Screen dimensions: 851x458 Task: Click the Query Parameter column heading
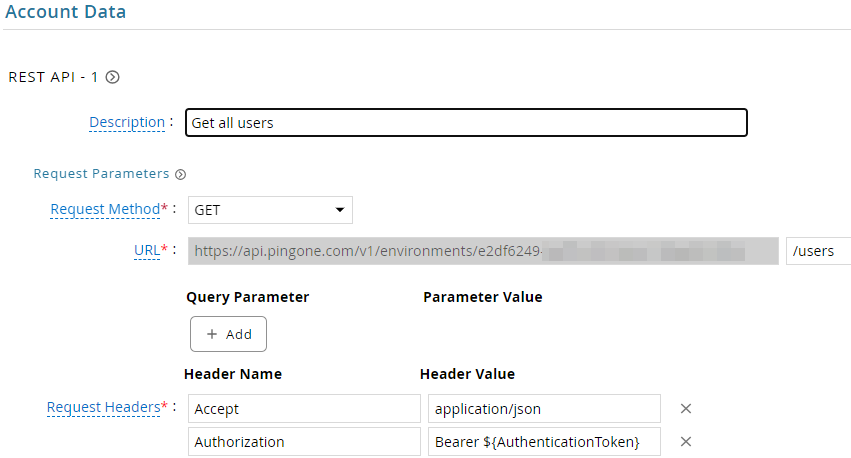247,297
